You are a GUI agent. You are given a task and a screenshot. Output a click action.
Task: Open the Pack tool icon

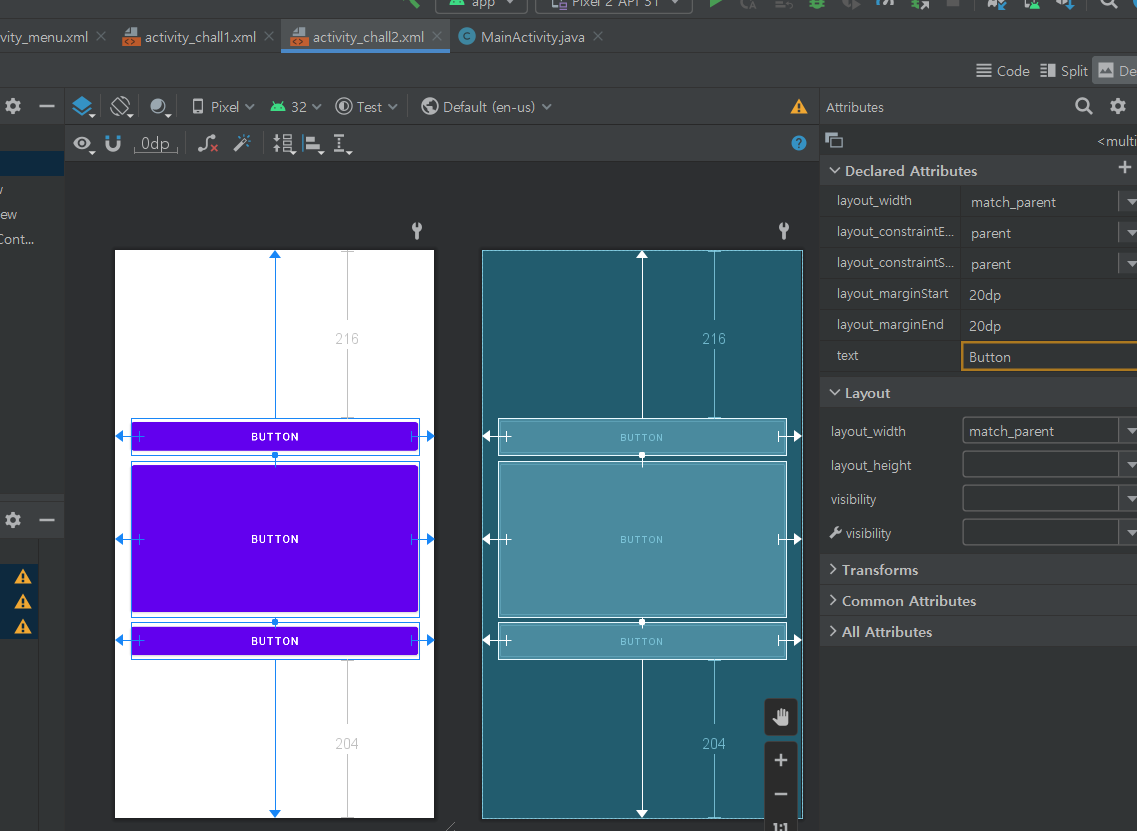(284, 144)
